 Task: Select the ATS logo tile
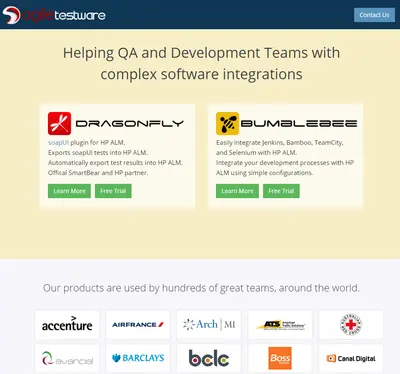[280, 324]
